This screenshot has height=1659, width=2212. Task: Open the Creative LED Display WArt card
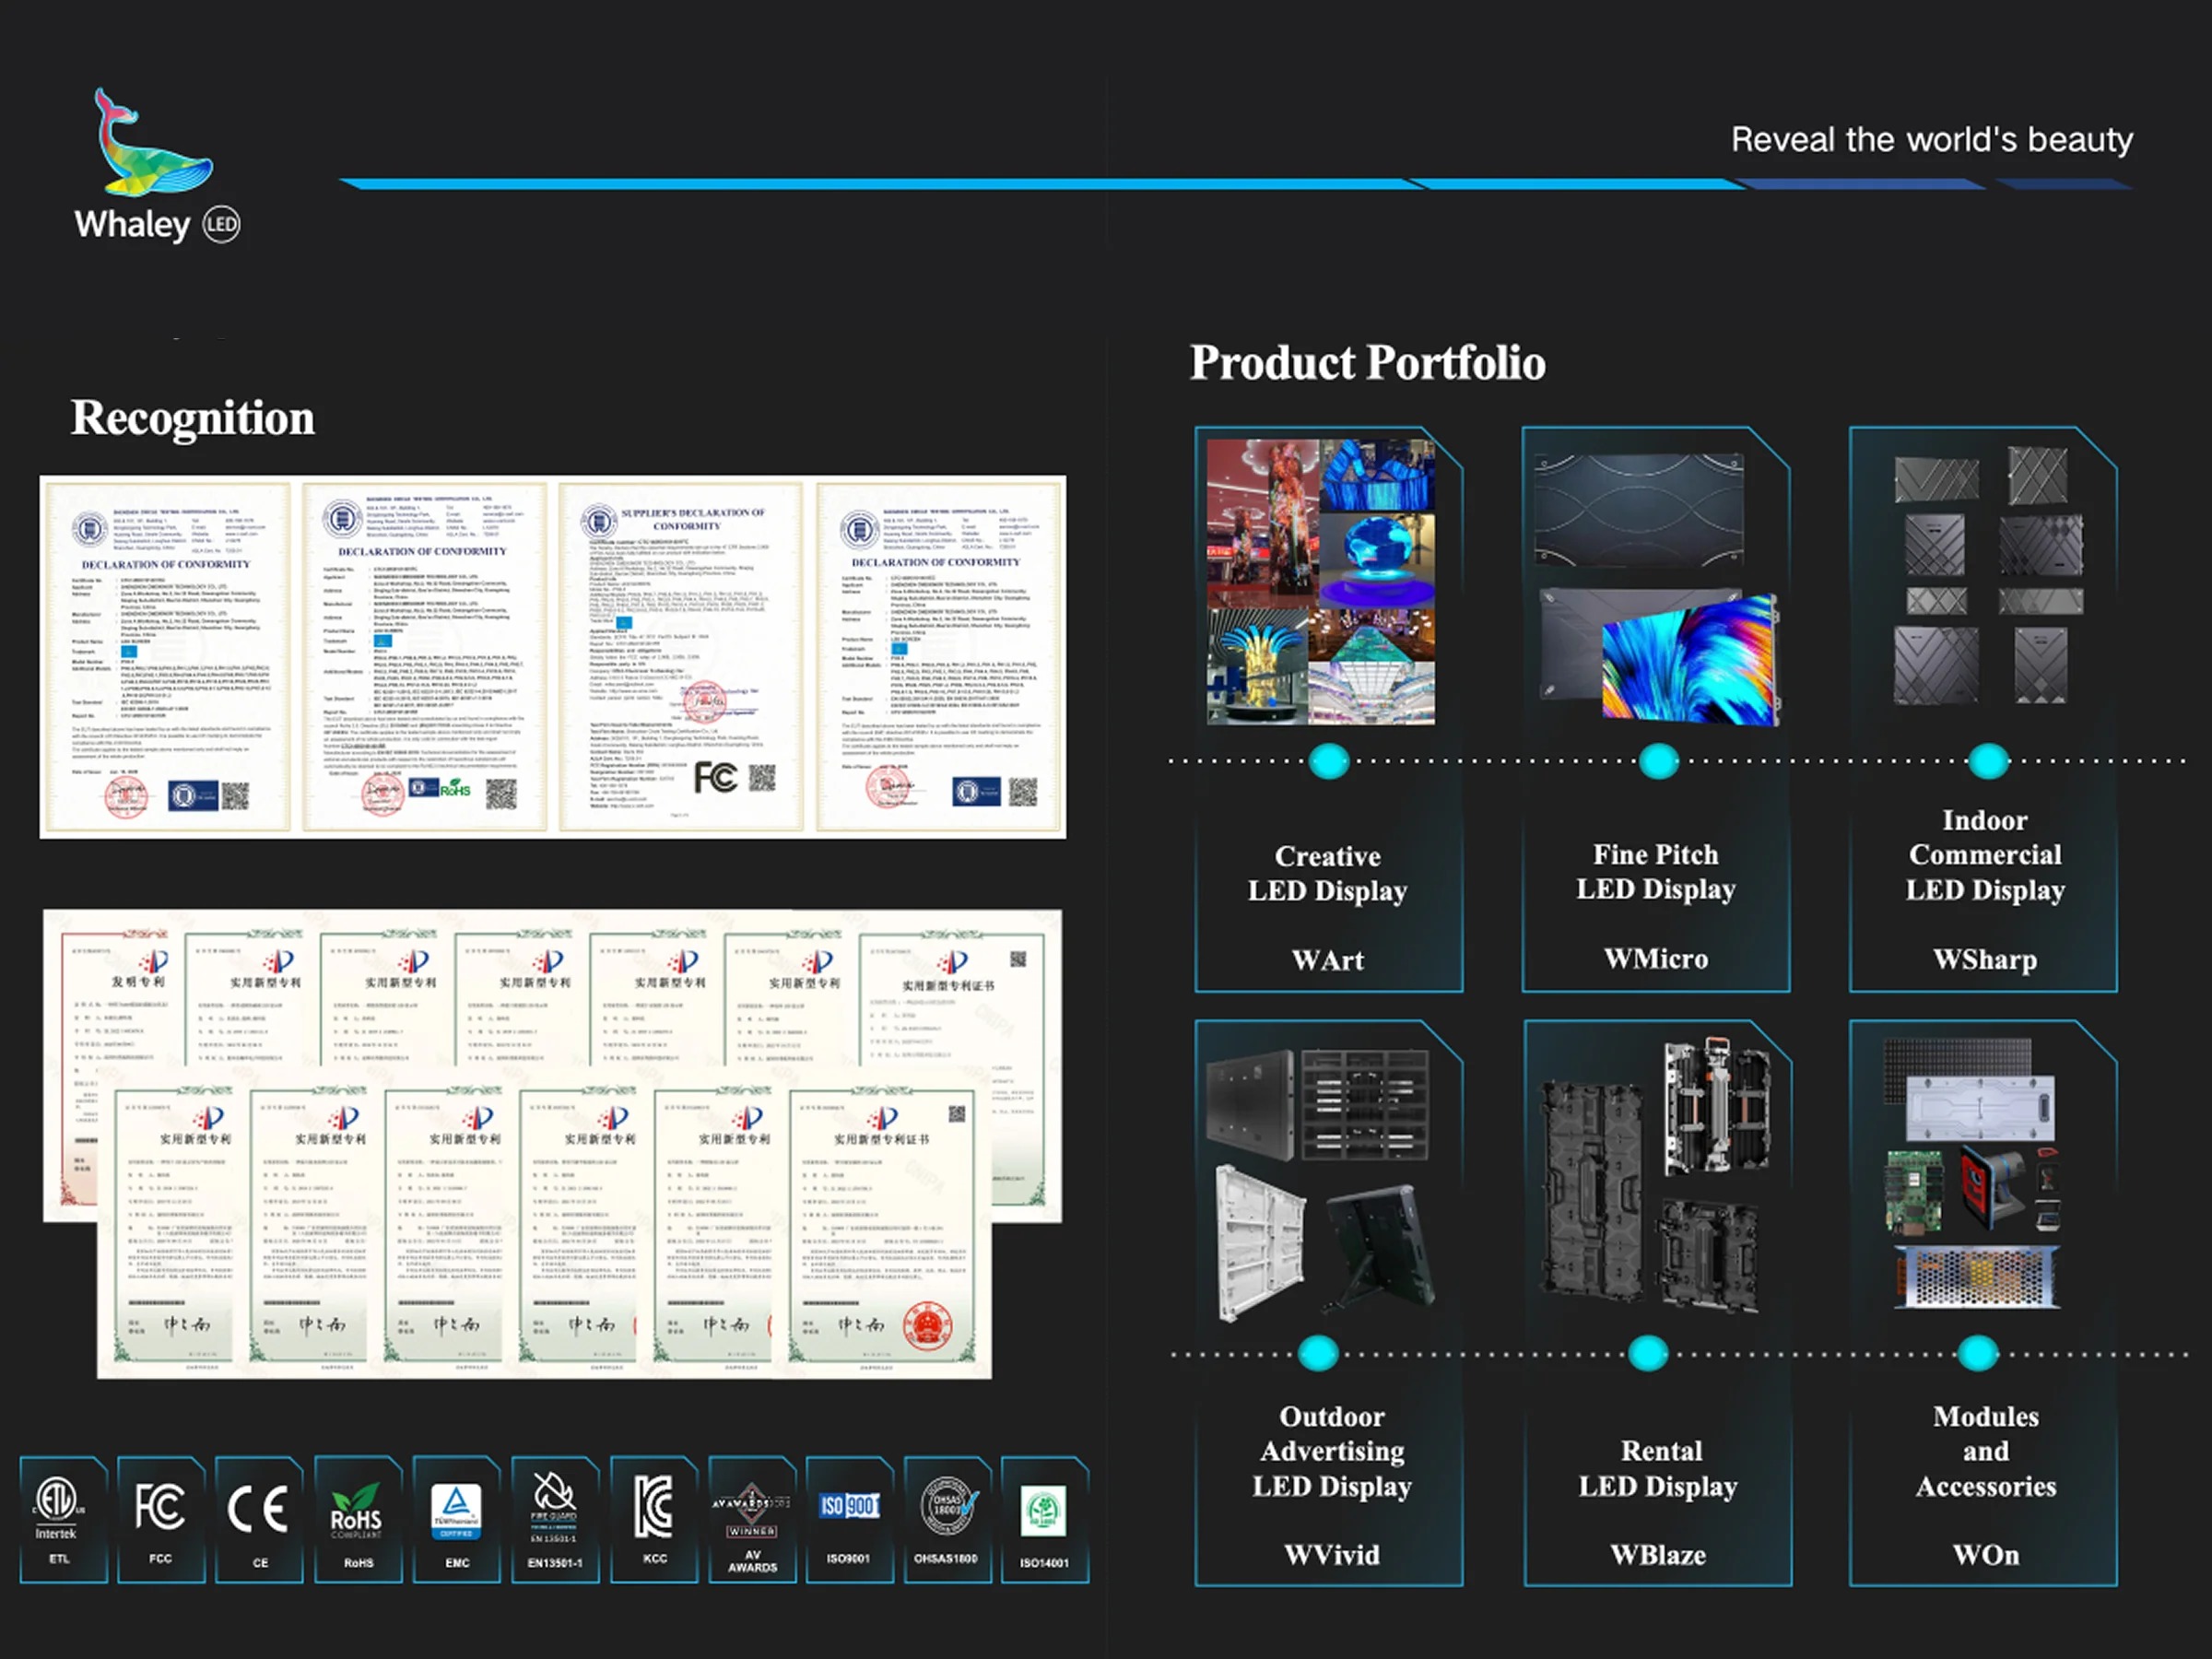pyautogui.click(x=1328, y=710)
